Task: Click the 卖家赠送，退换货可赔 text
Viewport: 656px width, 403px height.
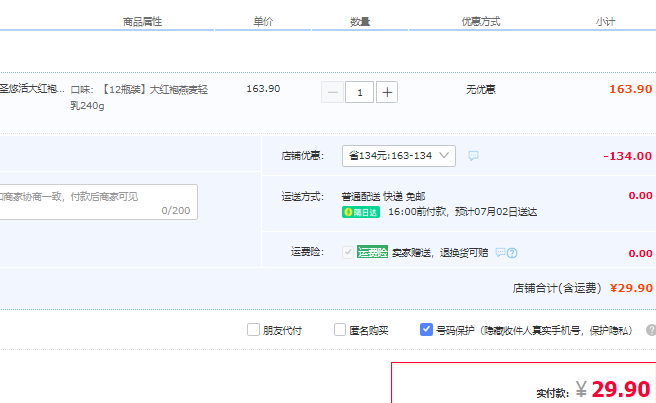Action: [x=440, y=253]
